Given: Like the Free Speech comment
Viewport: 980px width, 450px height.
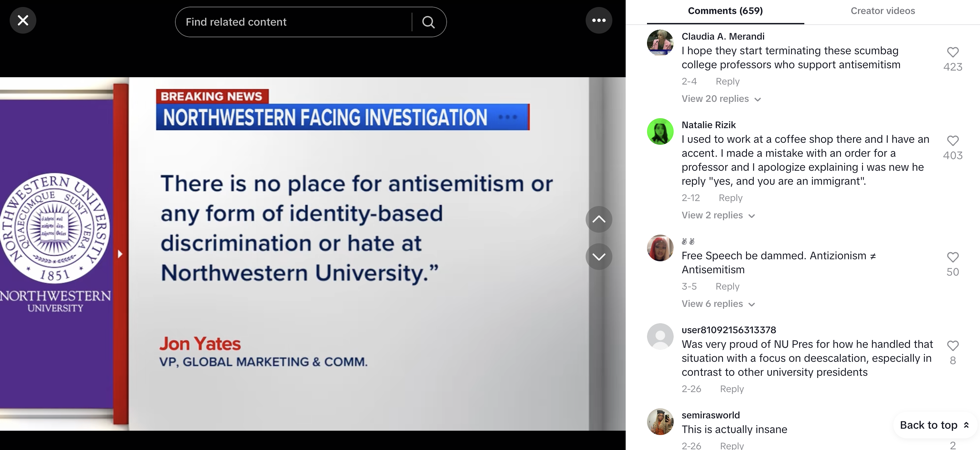Looking at the screenshot, I should click(x=952, y=257).
